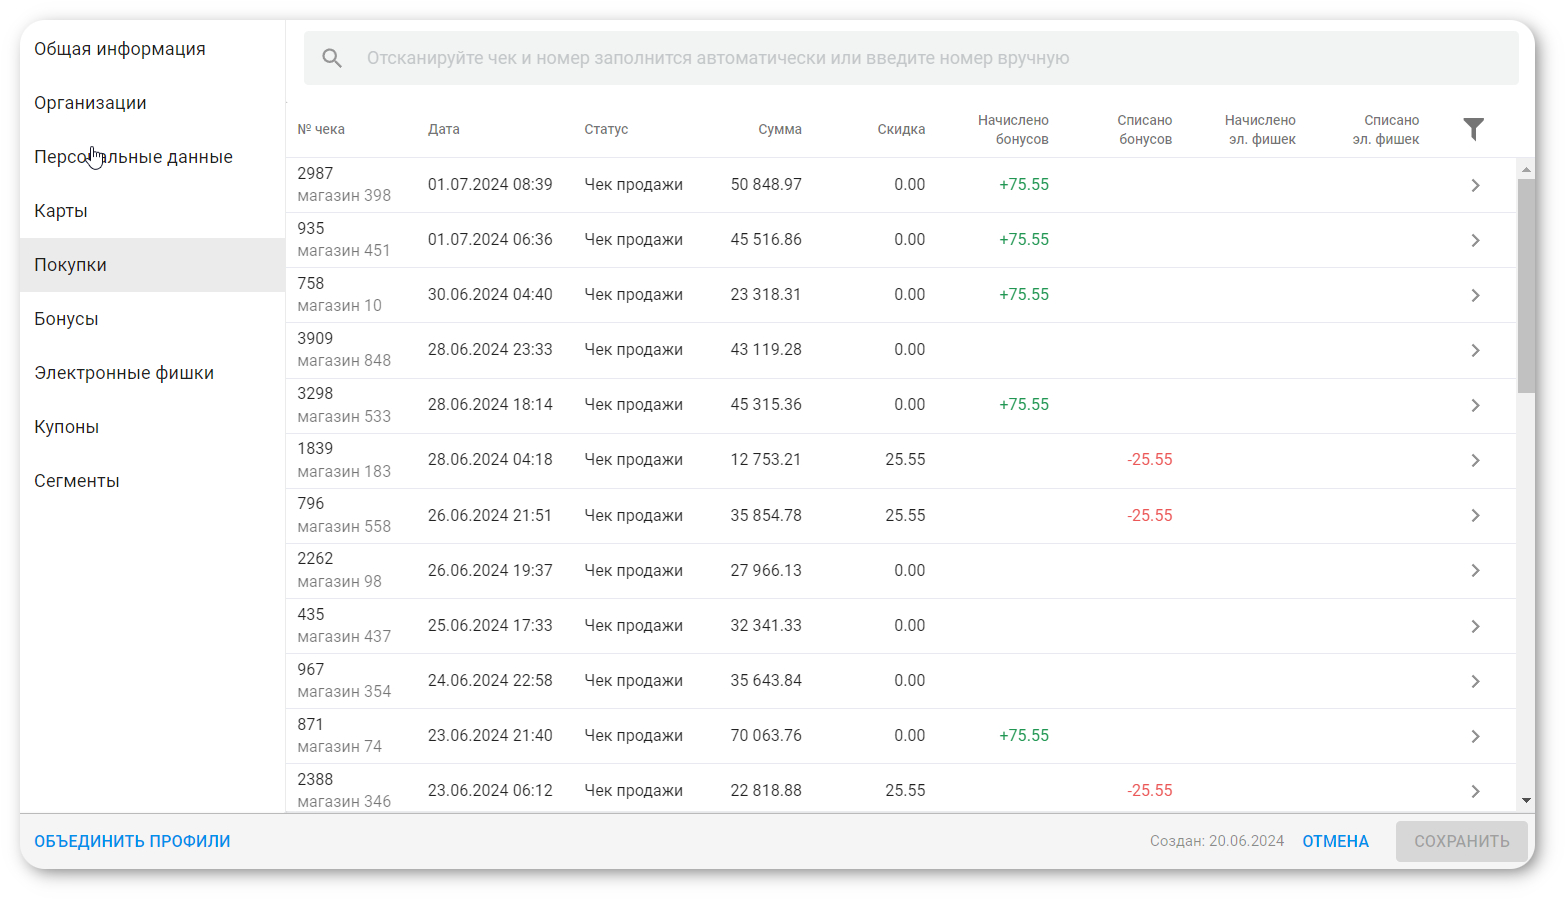Open Бонусы section
This screenshot has width=1565, height=899.
(x=152, y=319)
